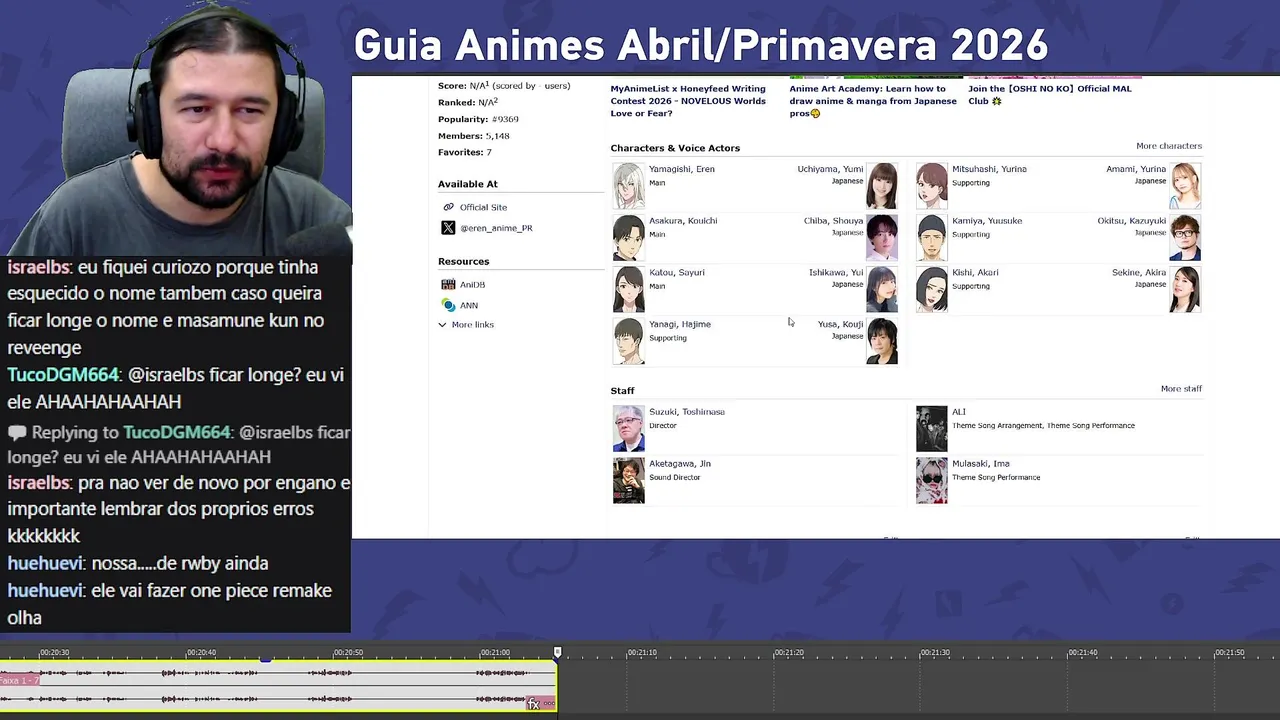1280x720 pixels.
Task: Open Murasaki, Ima staff name link
Action: pyautogui.click(x=981, y=464)
